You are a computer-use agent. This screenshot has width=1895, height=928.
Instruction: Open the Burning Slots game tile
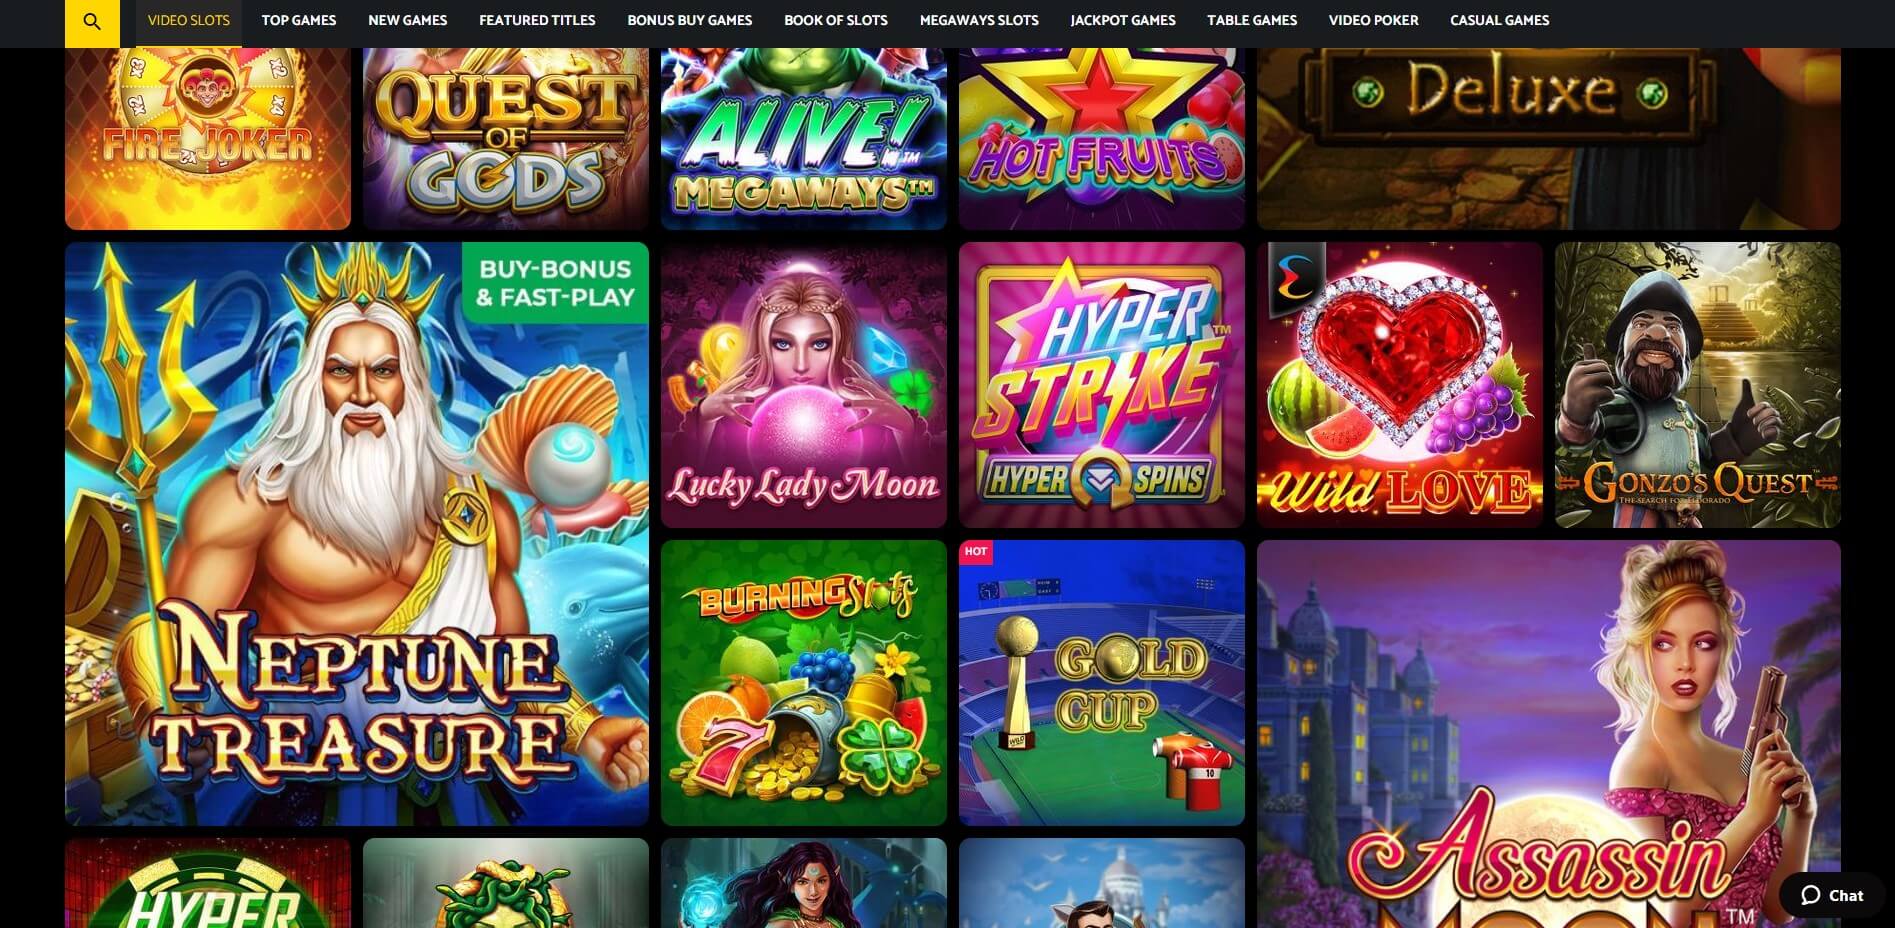(x=804, y=683)
